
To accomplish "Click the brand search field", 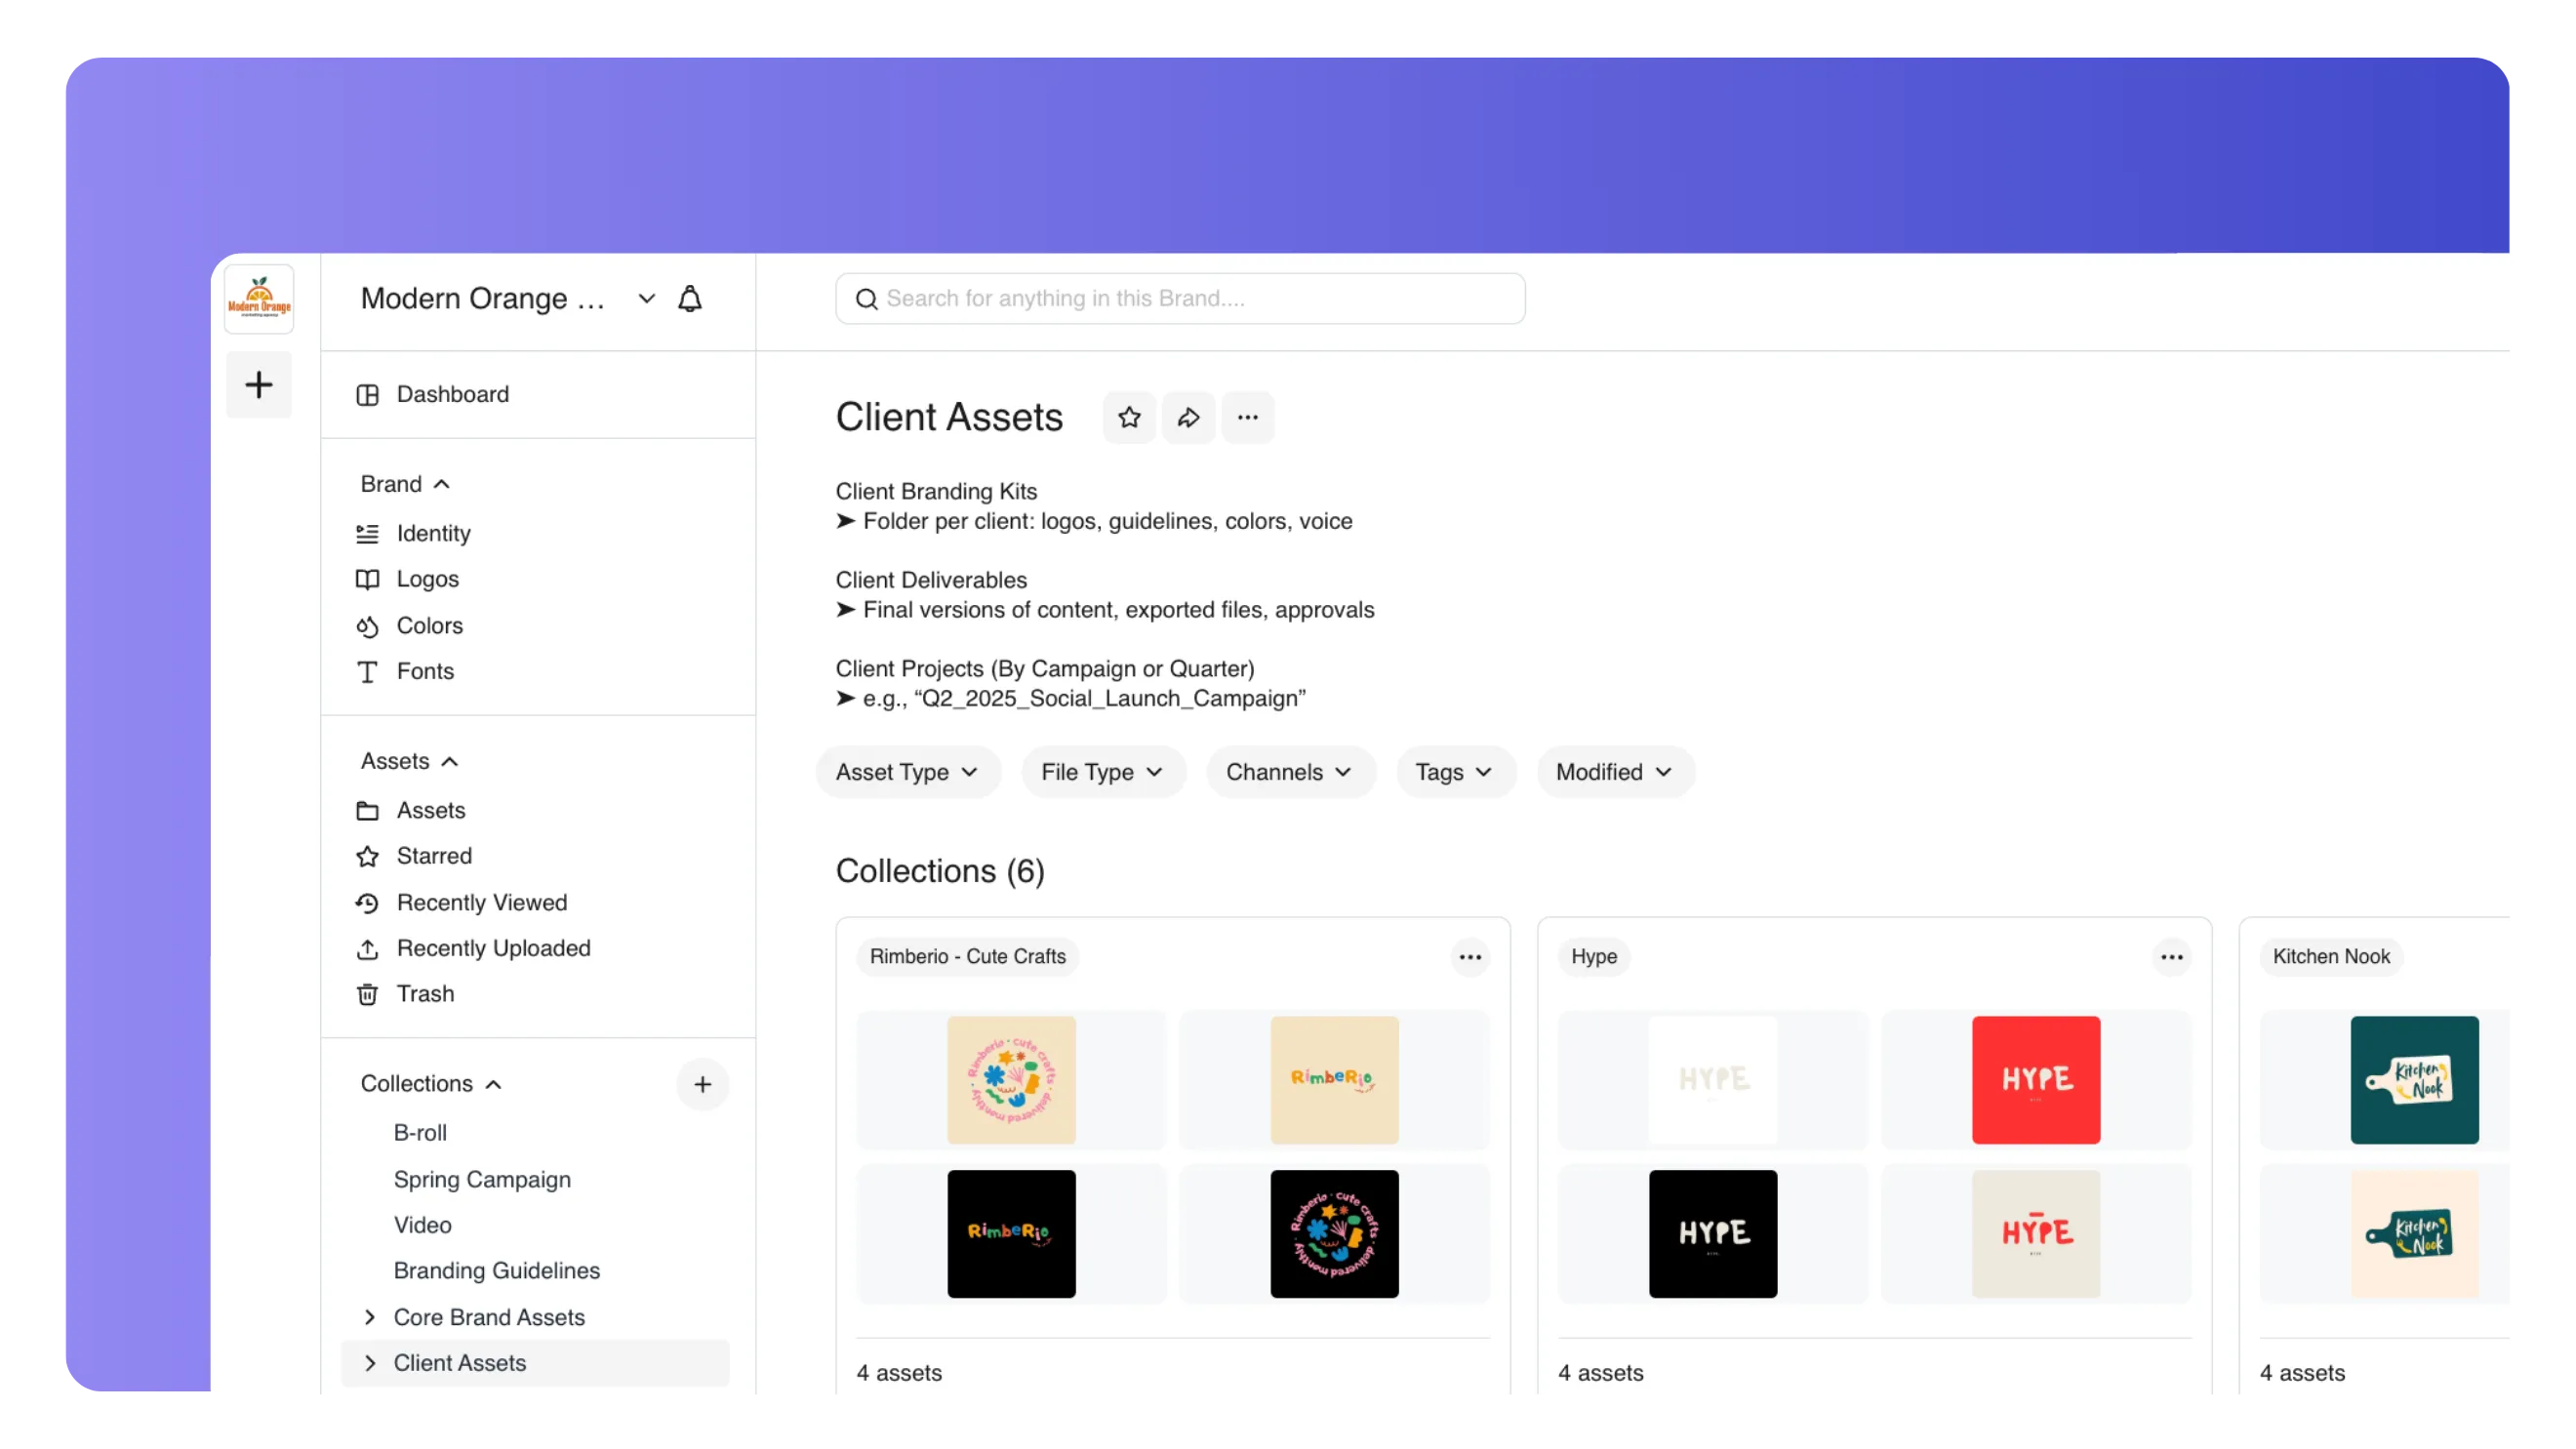I will 1180,299.
